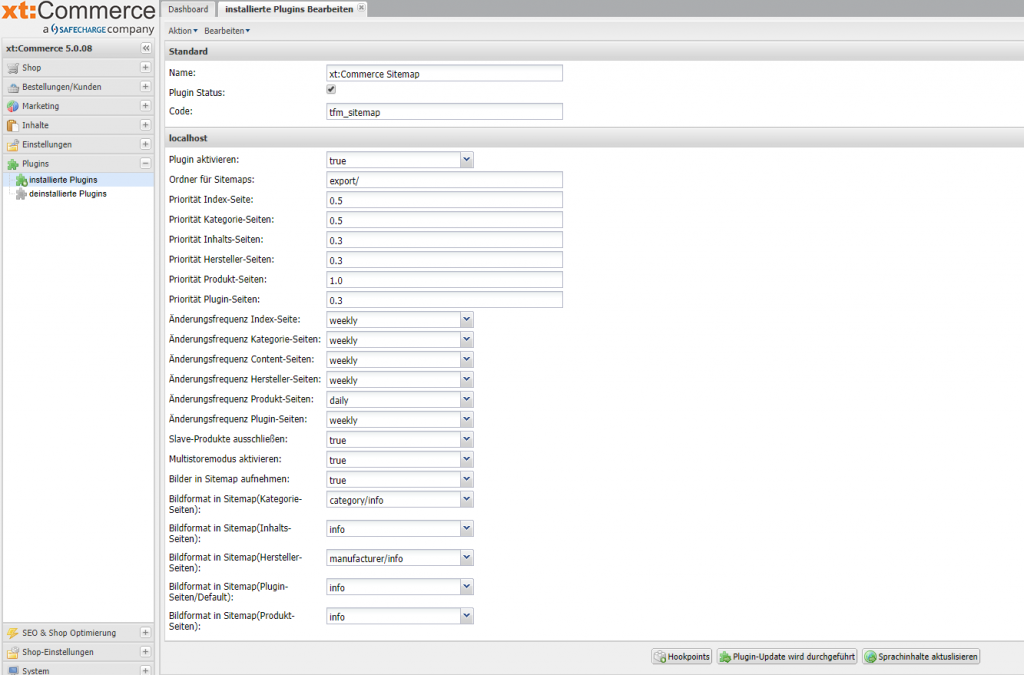The image size is (1024, 675).
Task: Click the Inhalte book icon
Action: coord(13,125)
